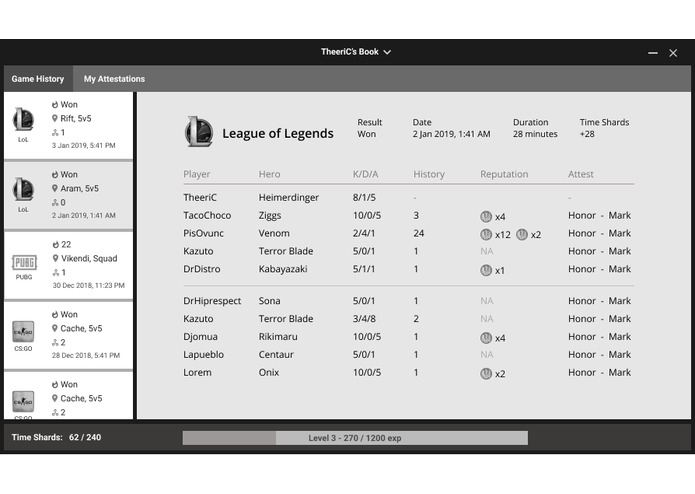Click the League of Legends logo in match details
This screenshot has width=695, height=494.
[x=199, y=132]
